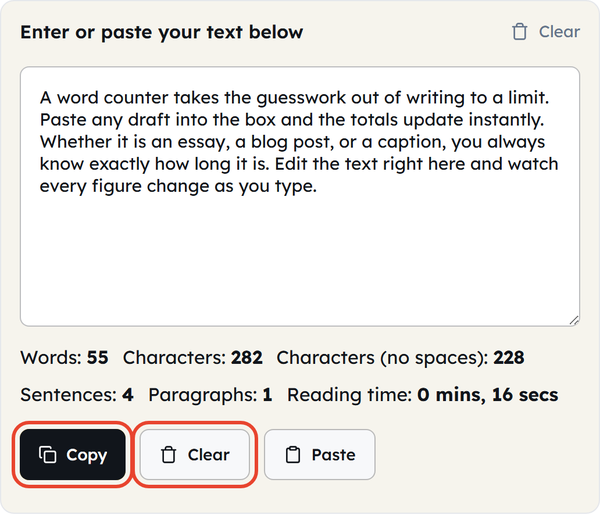This screenshot has width=600, height=515.
Task: Click the black Copy button label
Action: tap(86, 455)
